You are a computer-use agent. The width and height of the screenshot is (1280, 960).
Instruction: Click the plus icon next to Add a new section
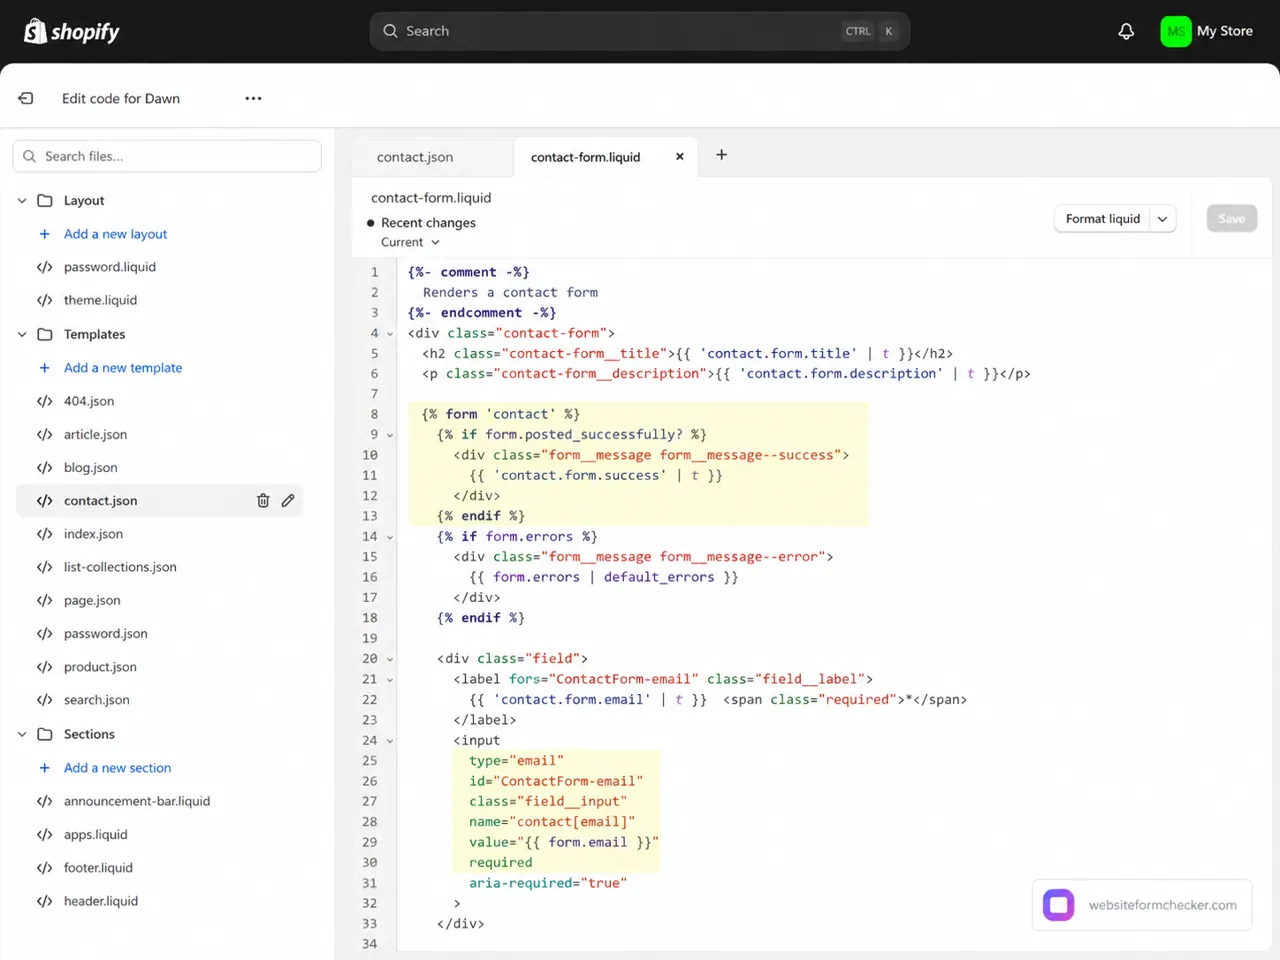[44, 768]
